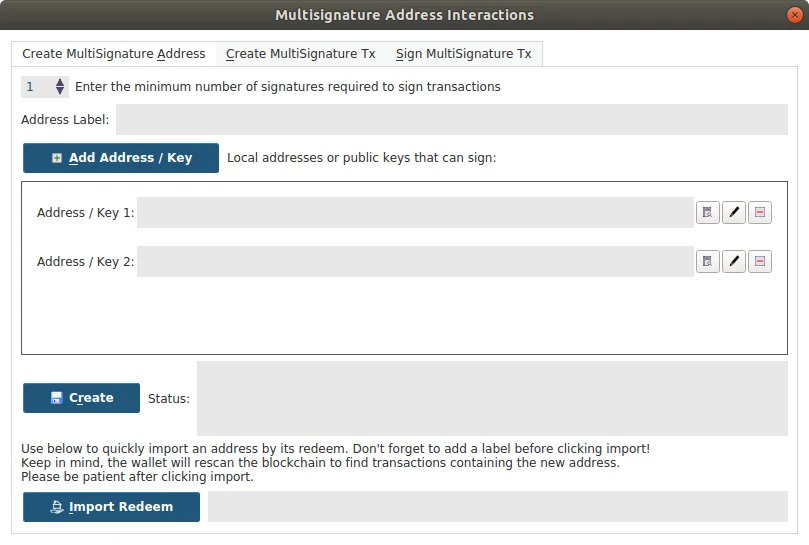The height and width of the screenshot is (545, 809).
Task: Focus the redeem script input field
Action: click(x=498, y=507)
